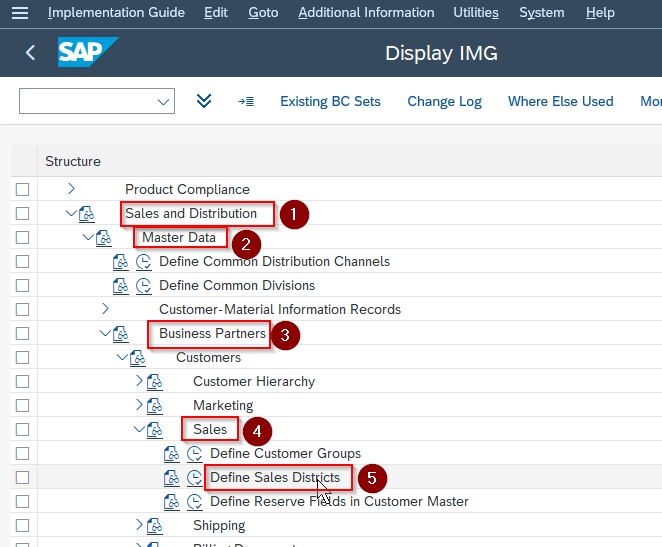Image resolution: width=662 pixels, height=547 pixels.
Task: Select the Define Sales Districts activity text
Action: point(275,477)
